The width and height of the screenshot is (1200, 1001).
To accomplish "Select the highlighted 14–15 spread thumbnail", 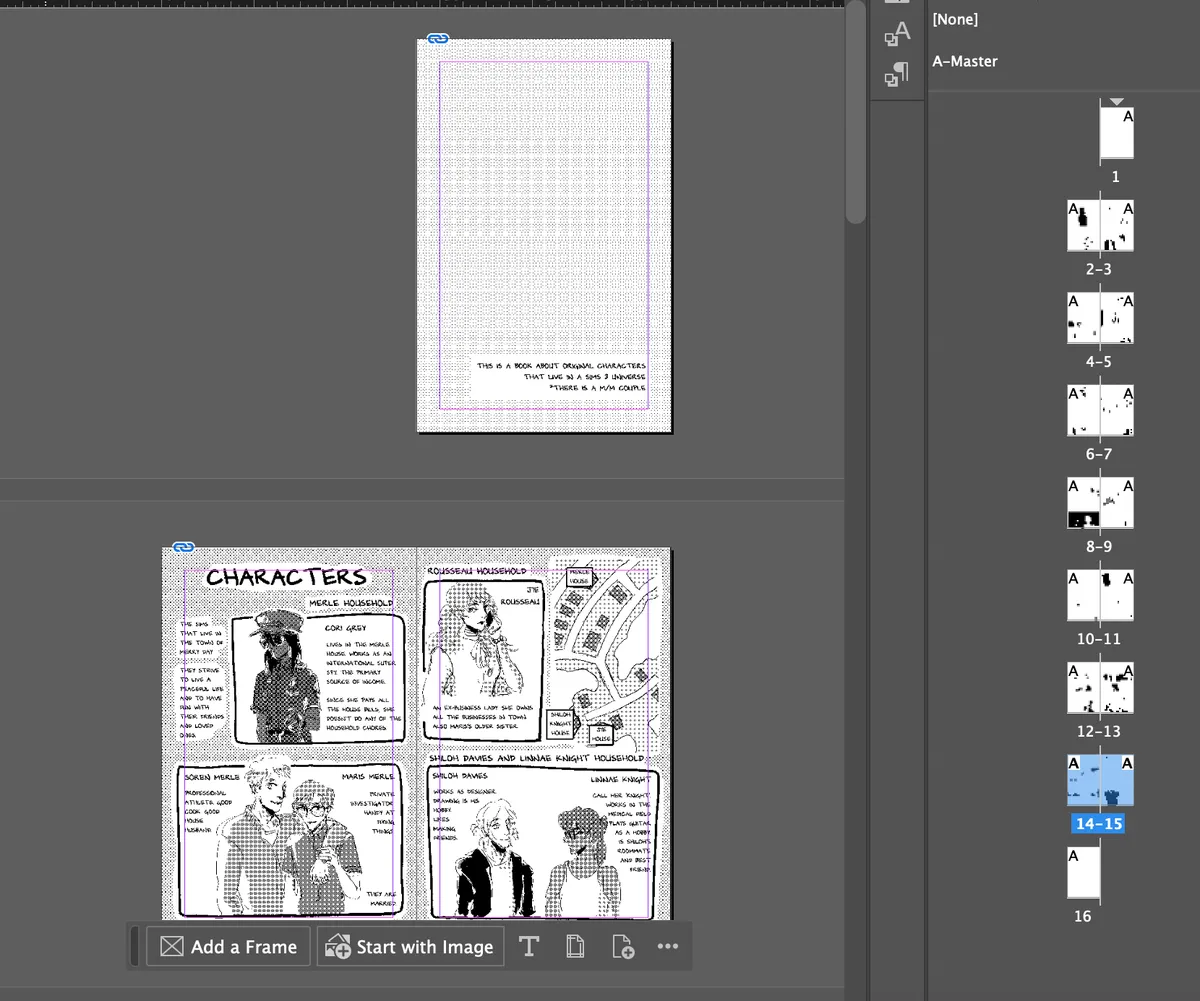I will click(x=1100, y=780).
